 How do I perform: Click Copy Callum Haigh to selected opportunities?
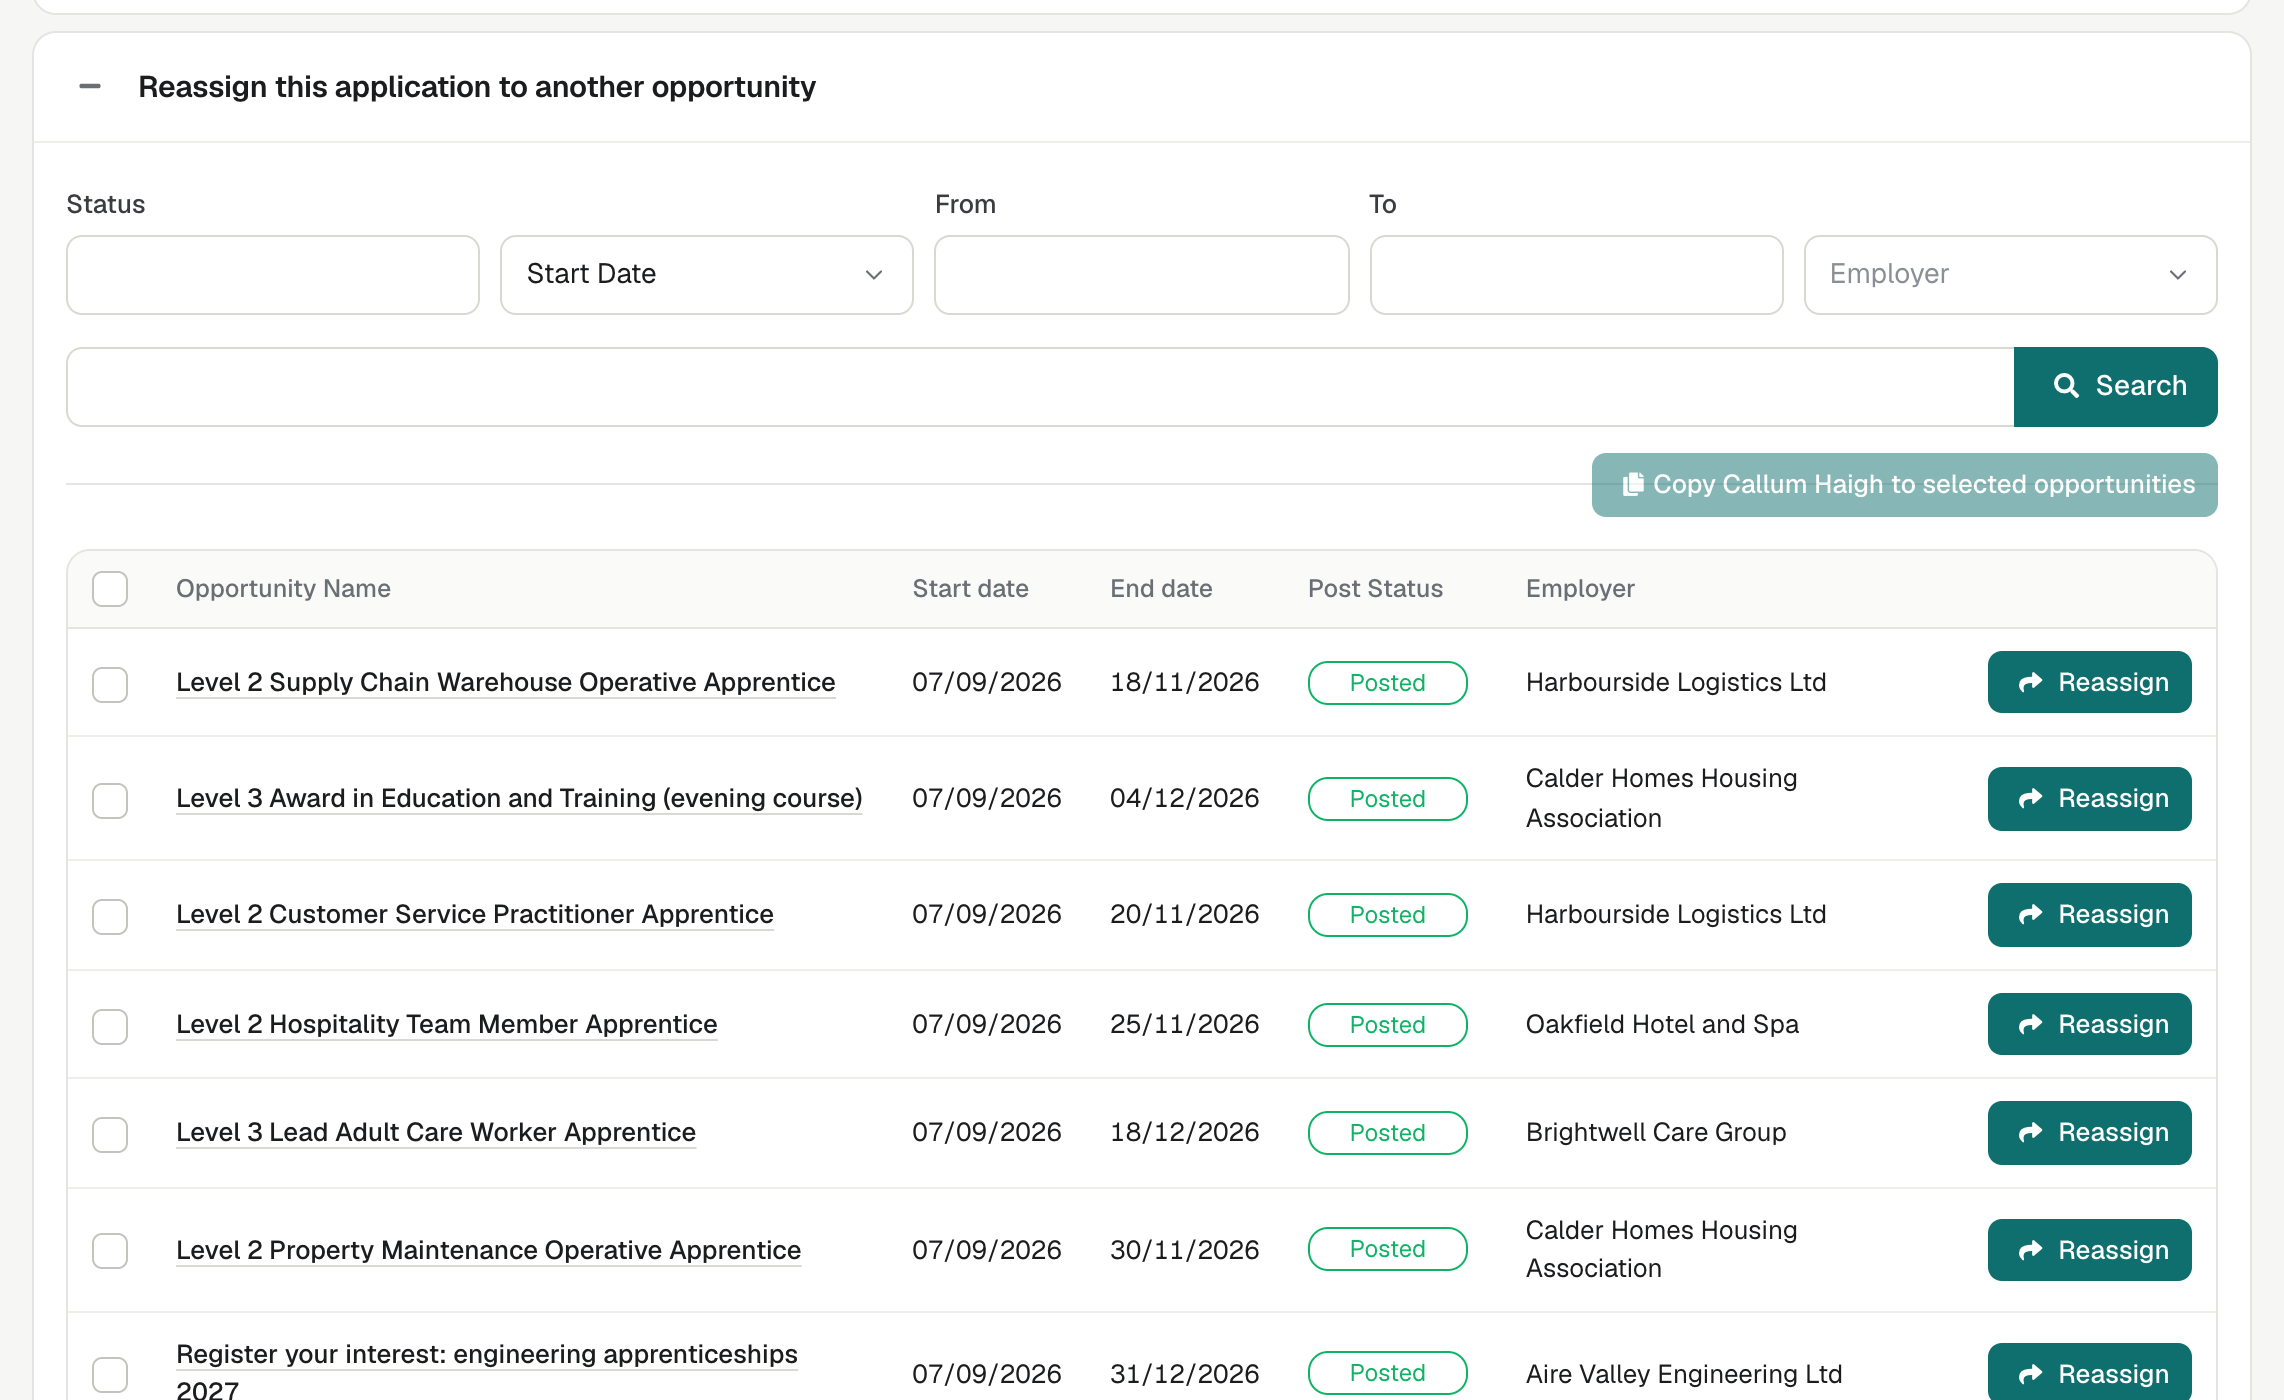pyautogui.click(x=1904, y=485)
